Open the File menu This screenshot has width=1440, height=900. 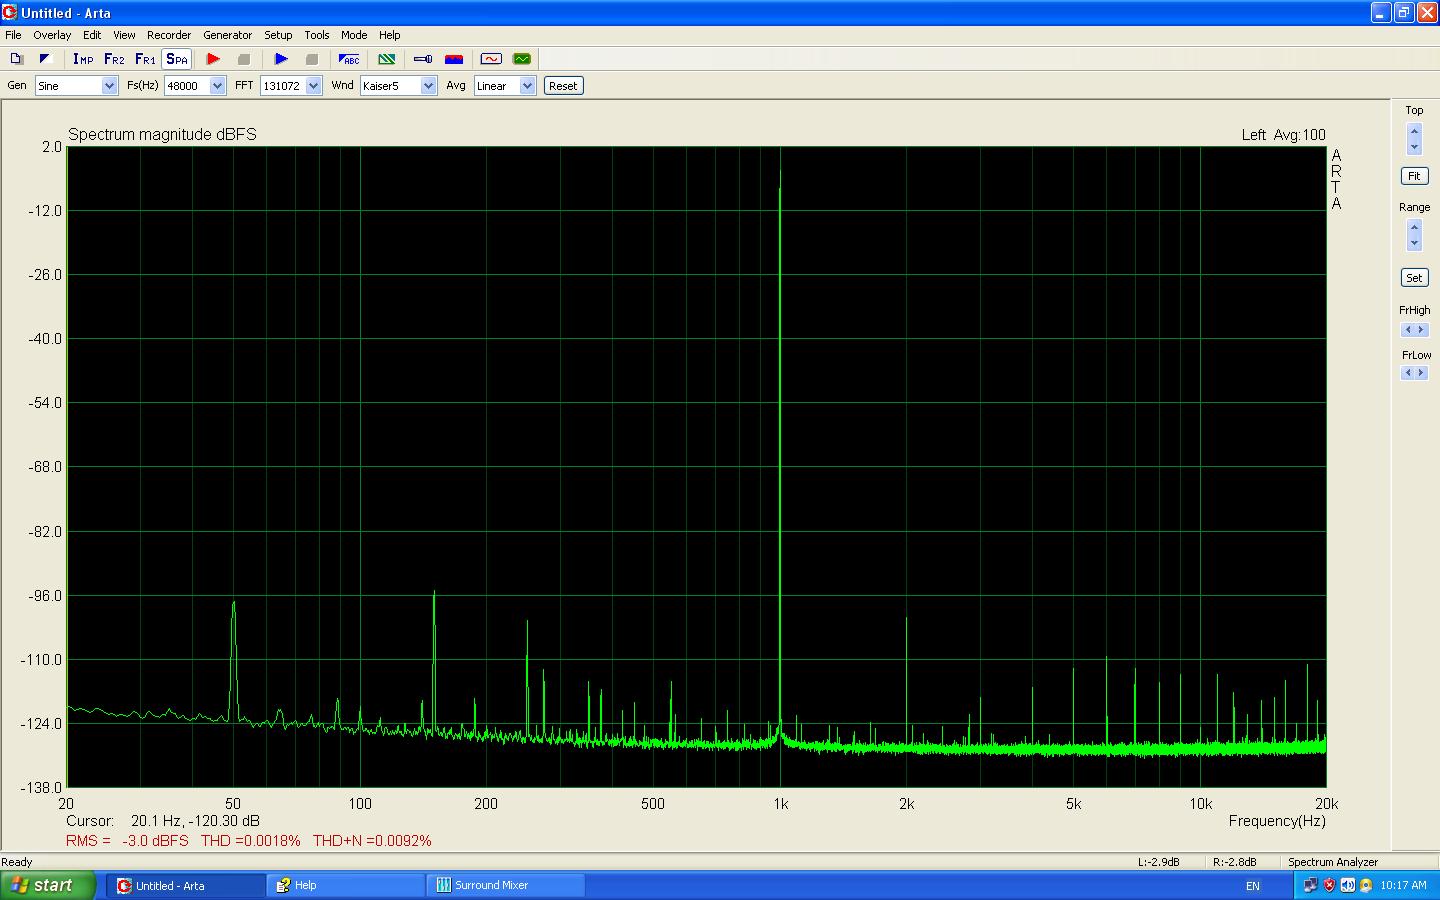click(x=13, y=35)
